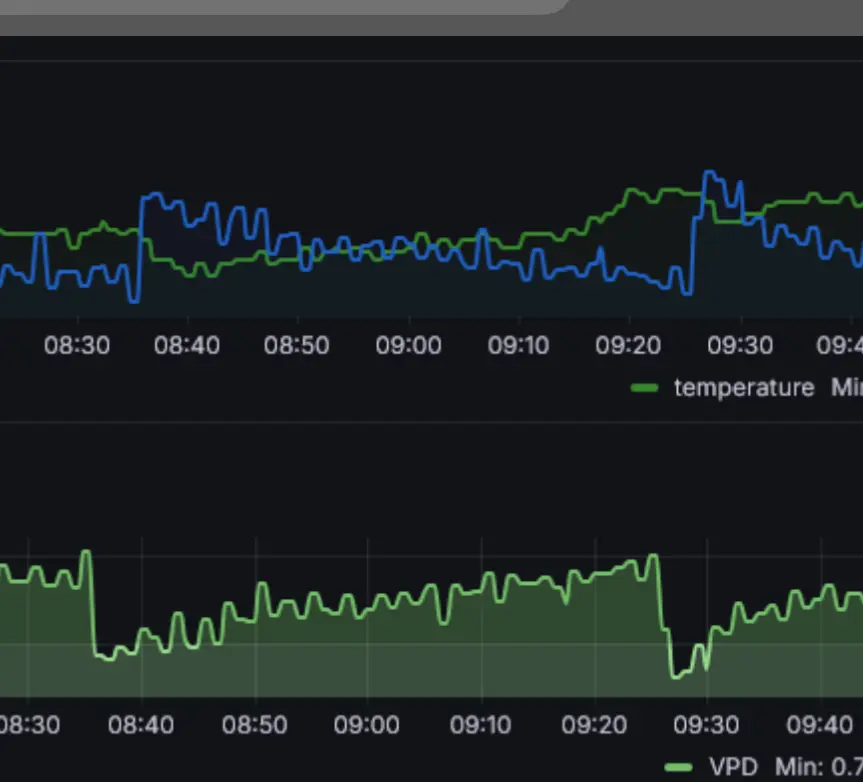Click the blue line's highest peak near 09:27
The image size is (863, 782).
709,174
